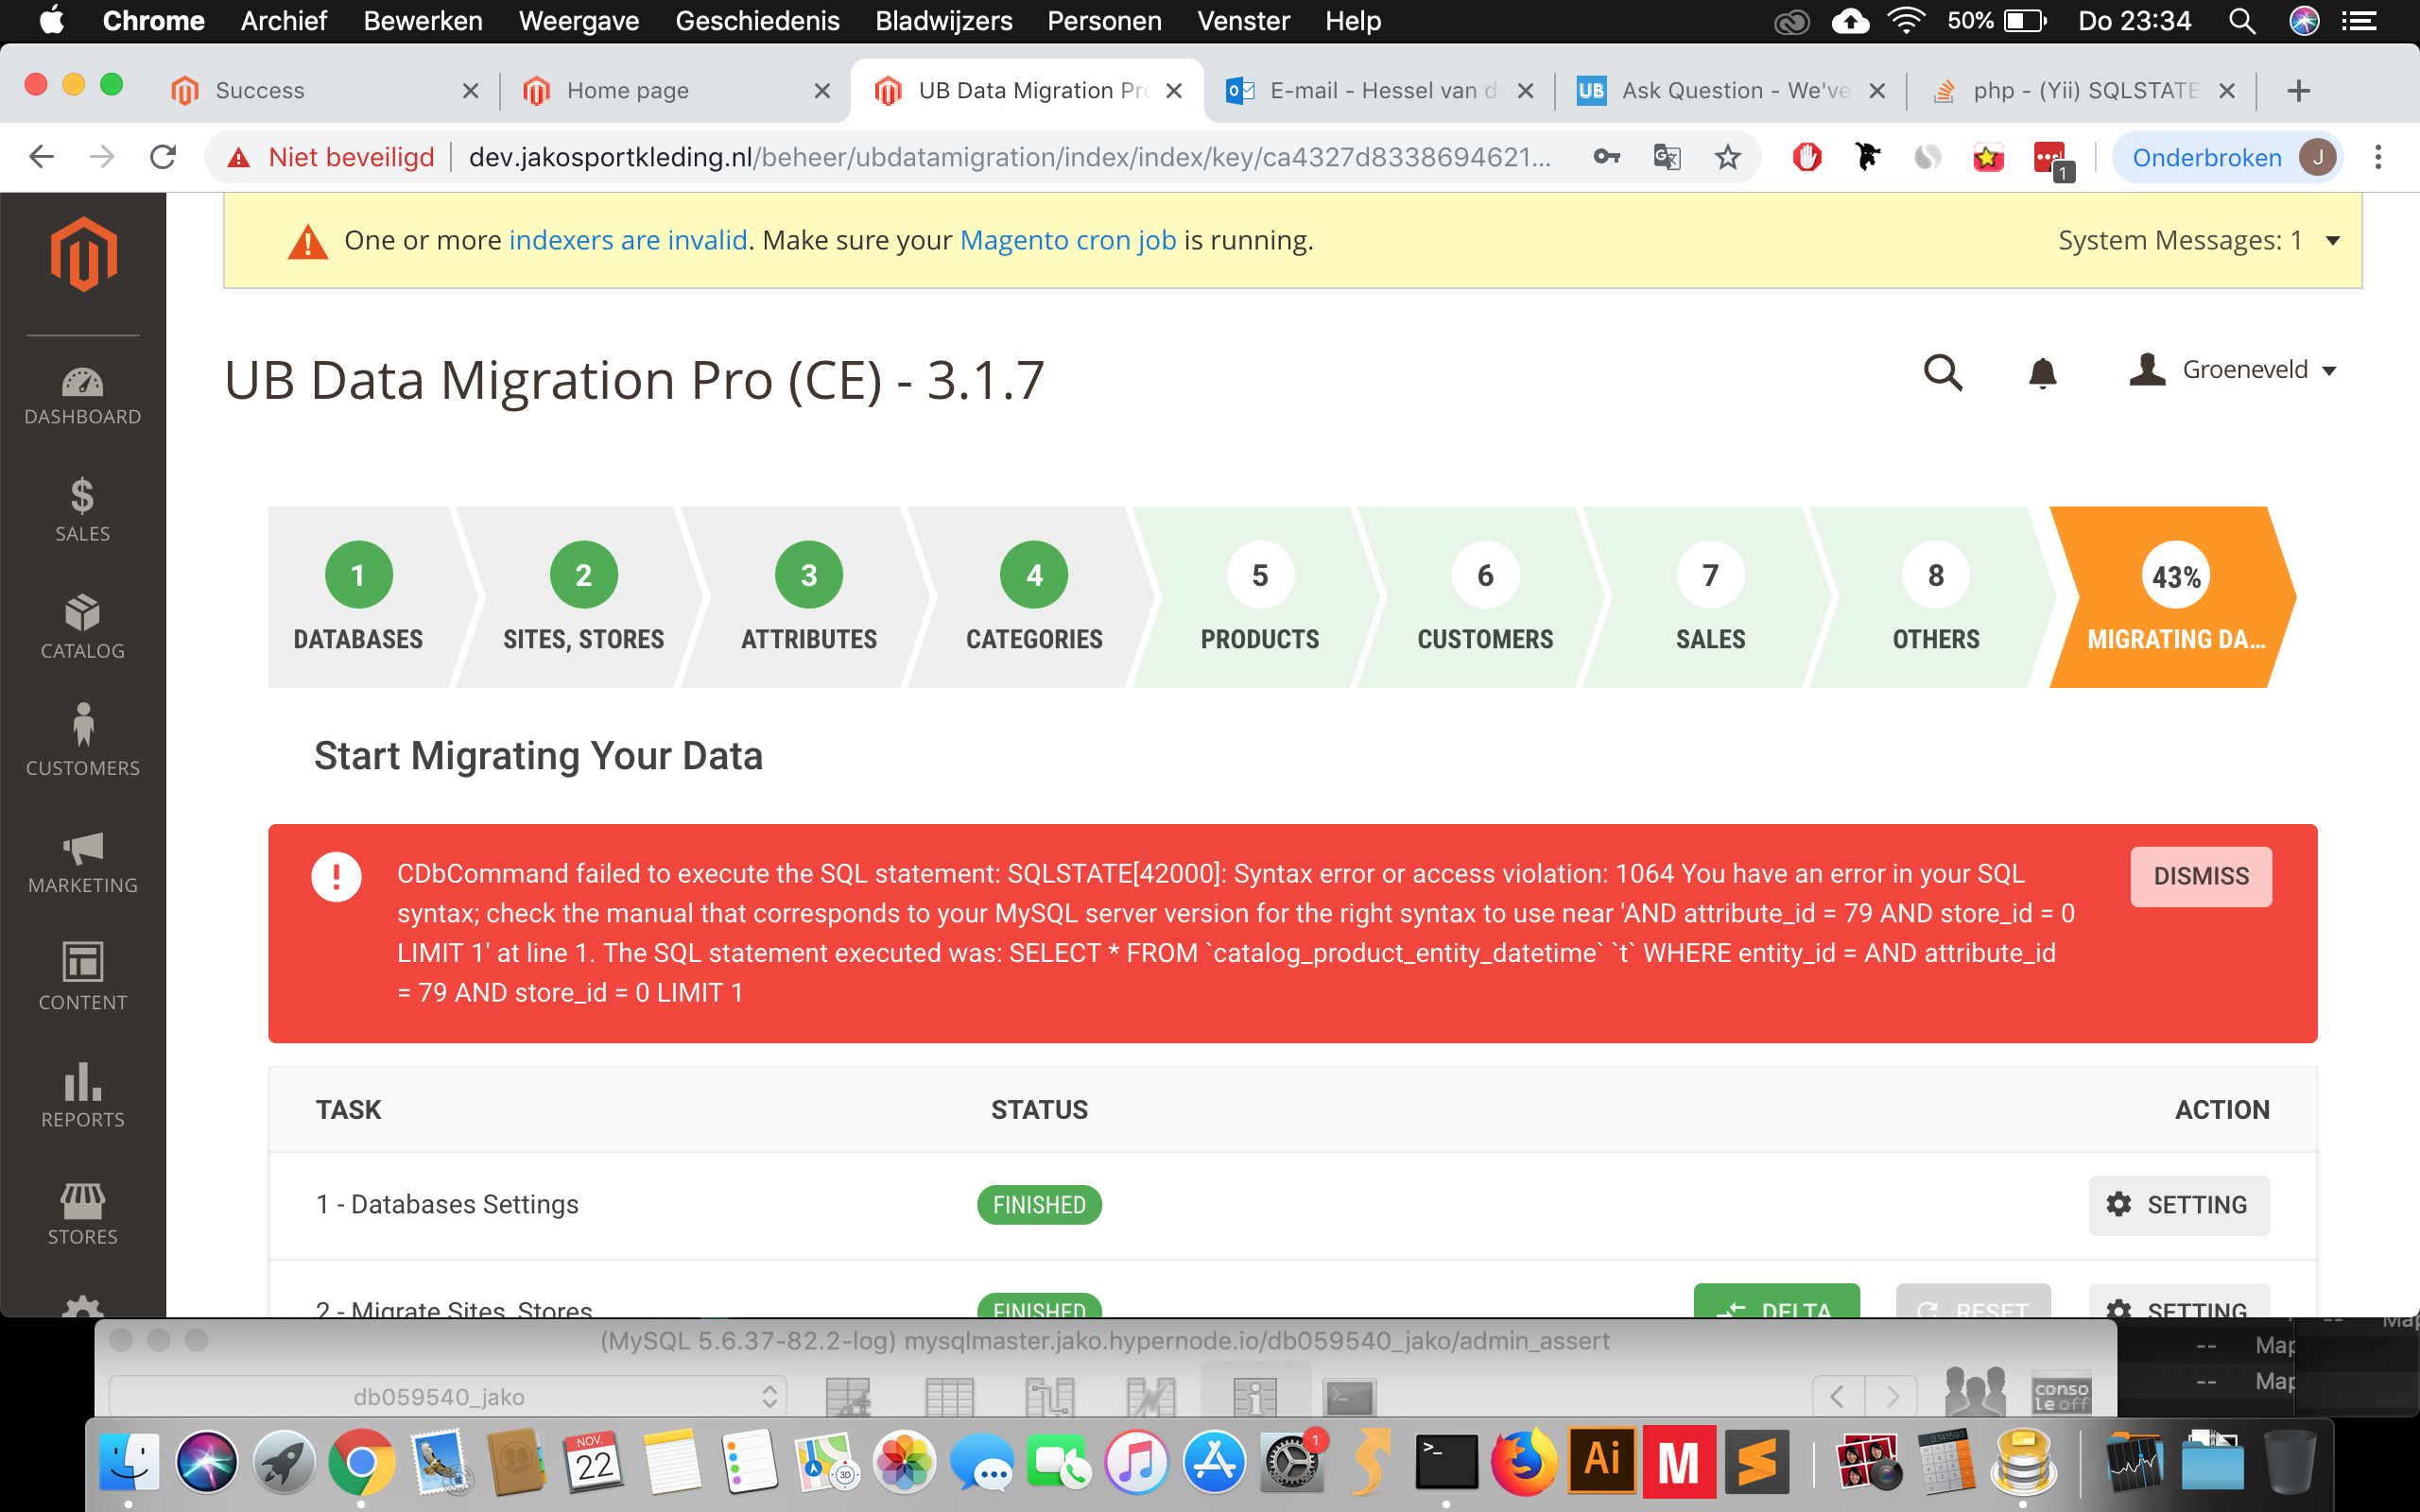
Task: Close the UB Data Migration tab
Action: 1174,91
